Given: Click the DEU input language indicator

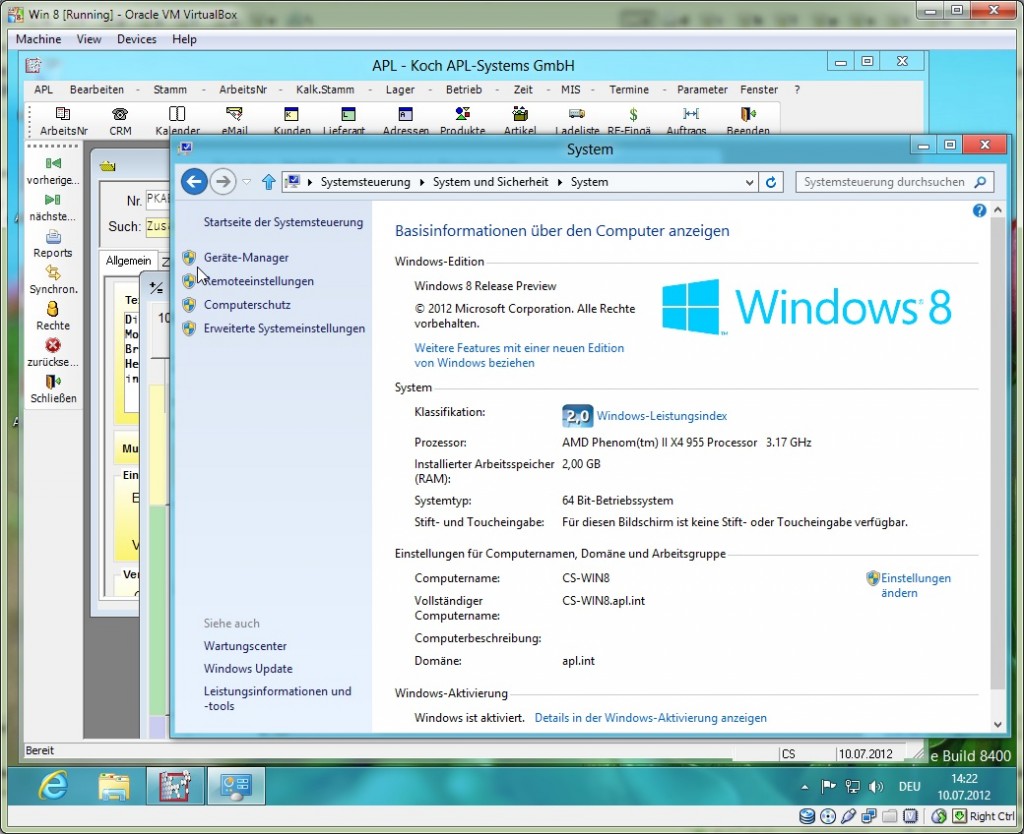Looking at the screenshot, I should (x=909, y=786).
